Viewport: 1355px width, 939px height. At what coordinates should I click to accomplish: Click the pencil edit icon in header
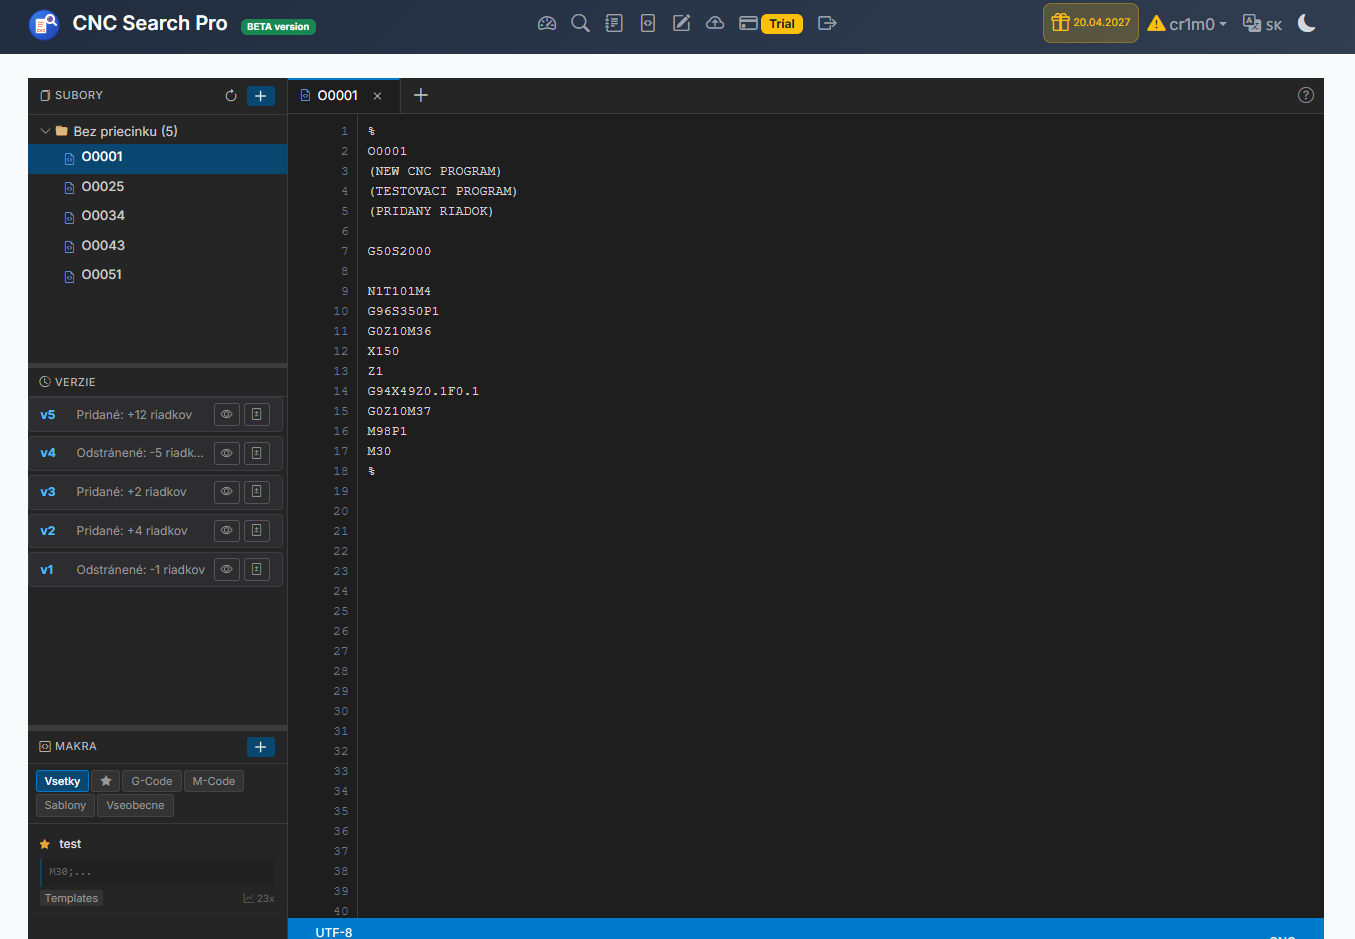[x=681, y=23]
